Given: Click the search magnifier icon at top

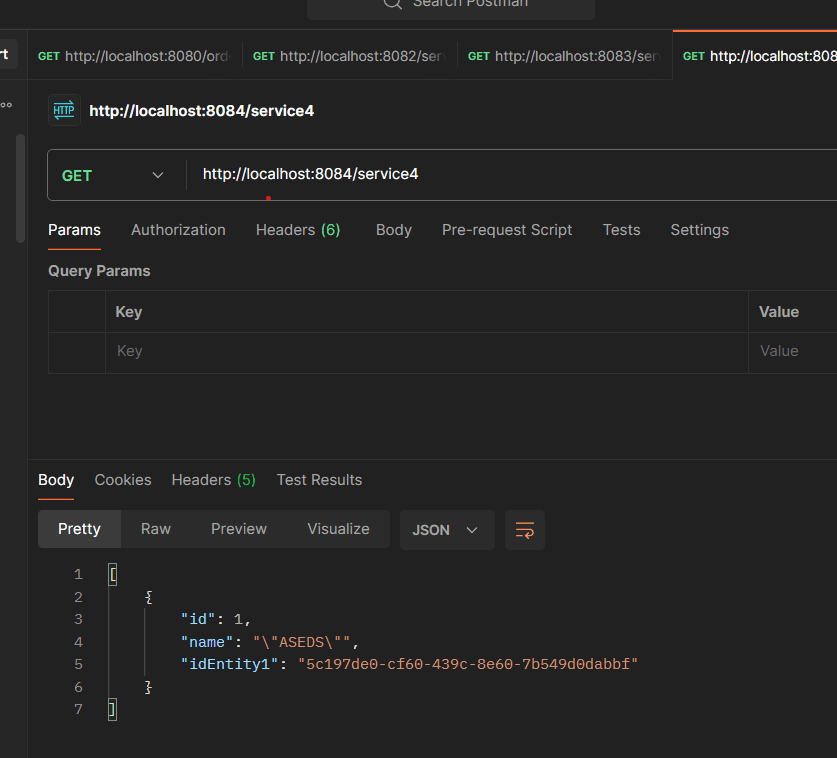Looking at the screenshot, I should pos(392,3).
